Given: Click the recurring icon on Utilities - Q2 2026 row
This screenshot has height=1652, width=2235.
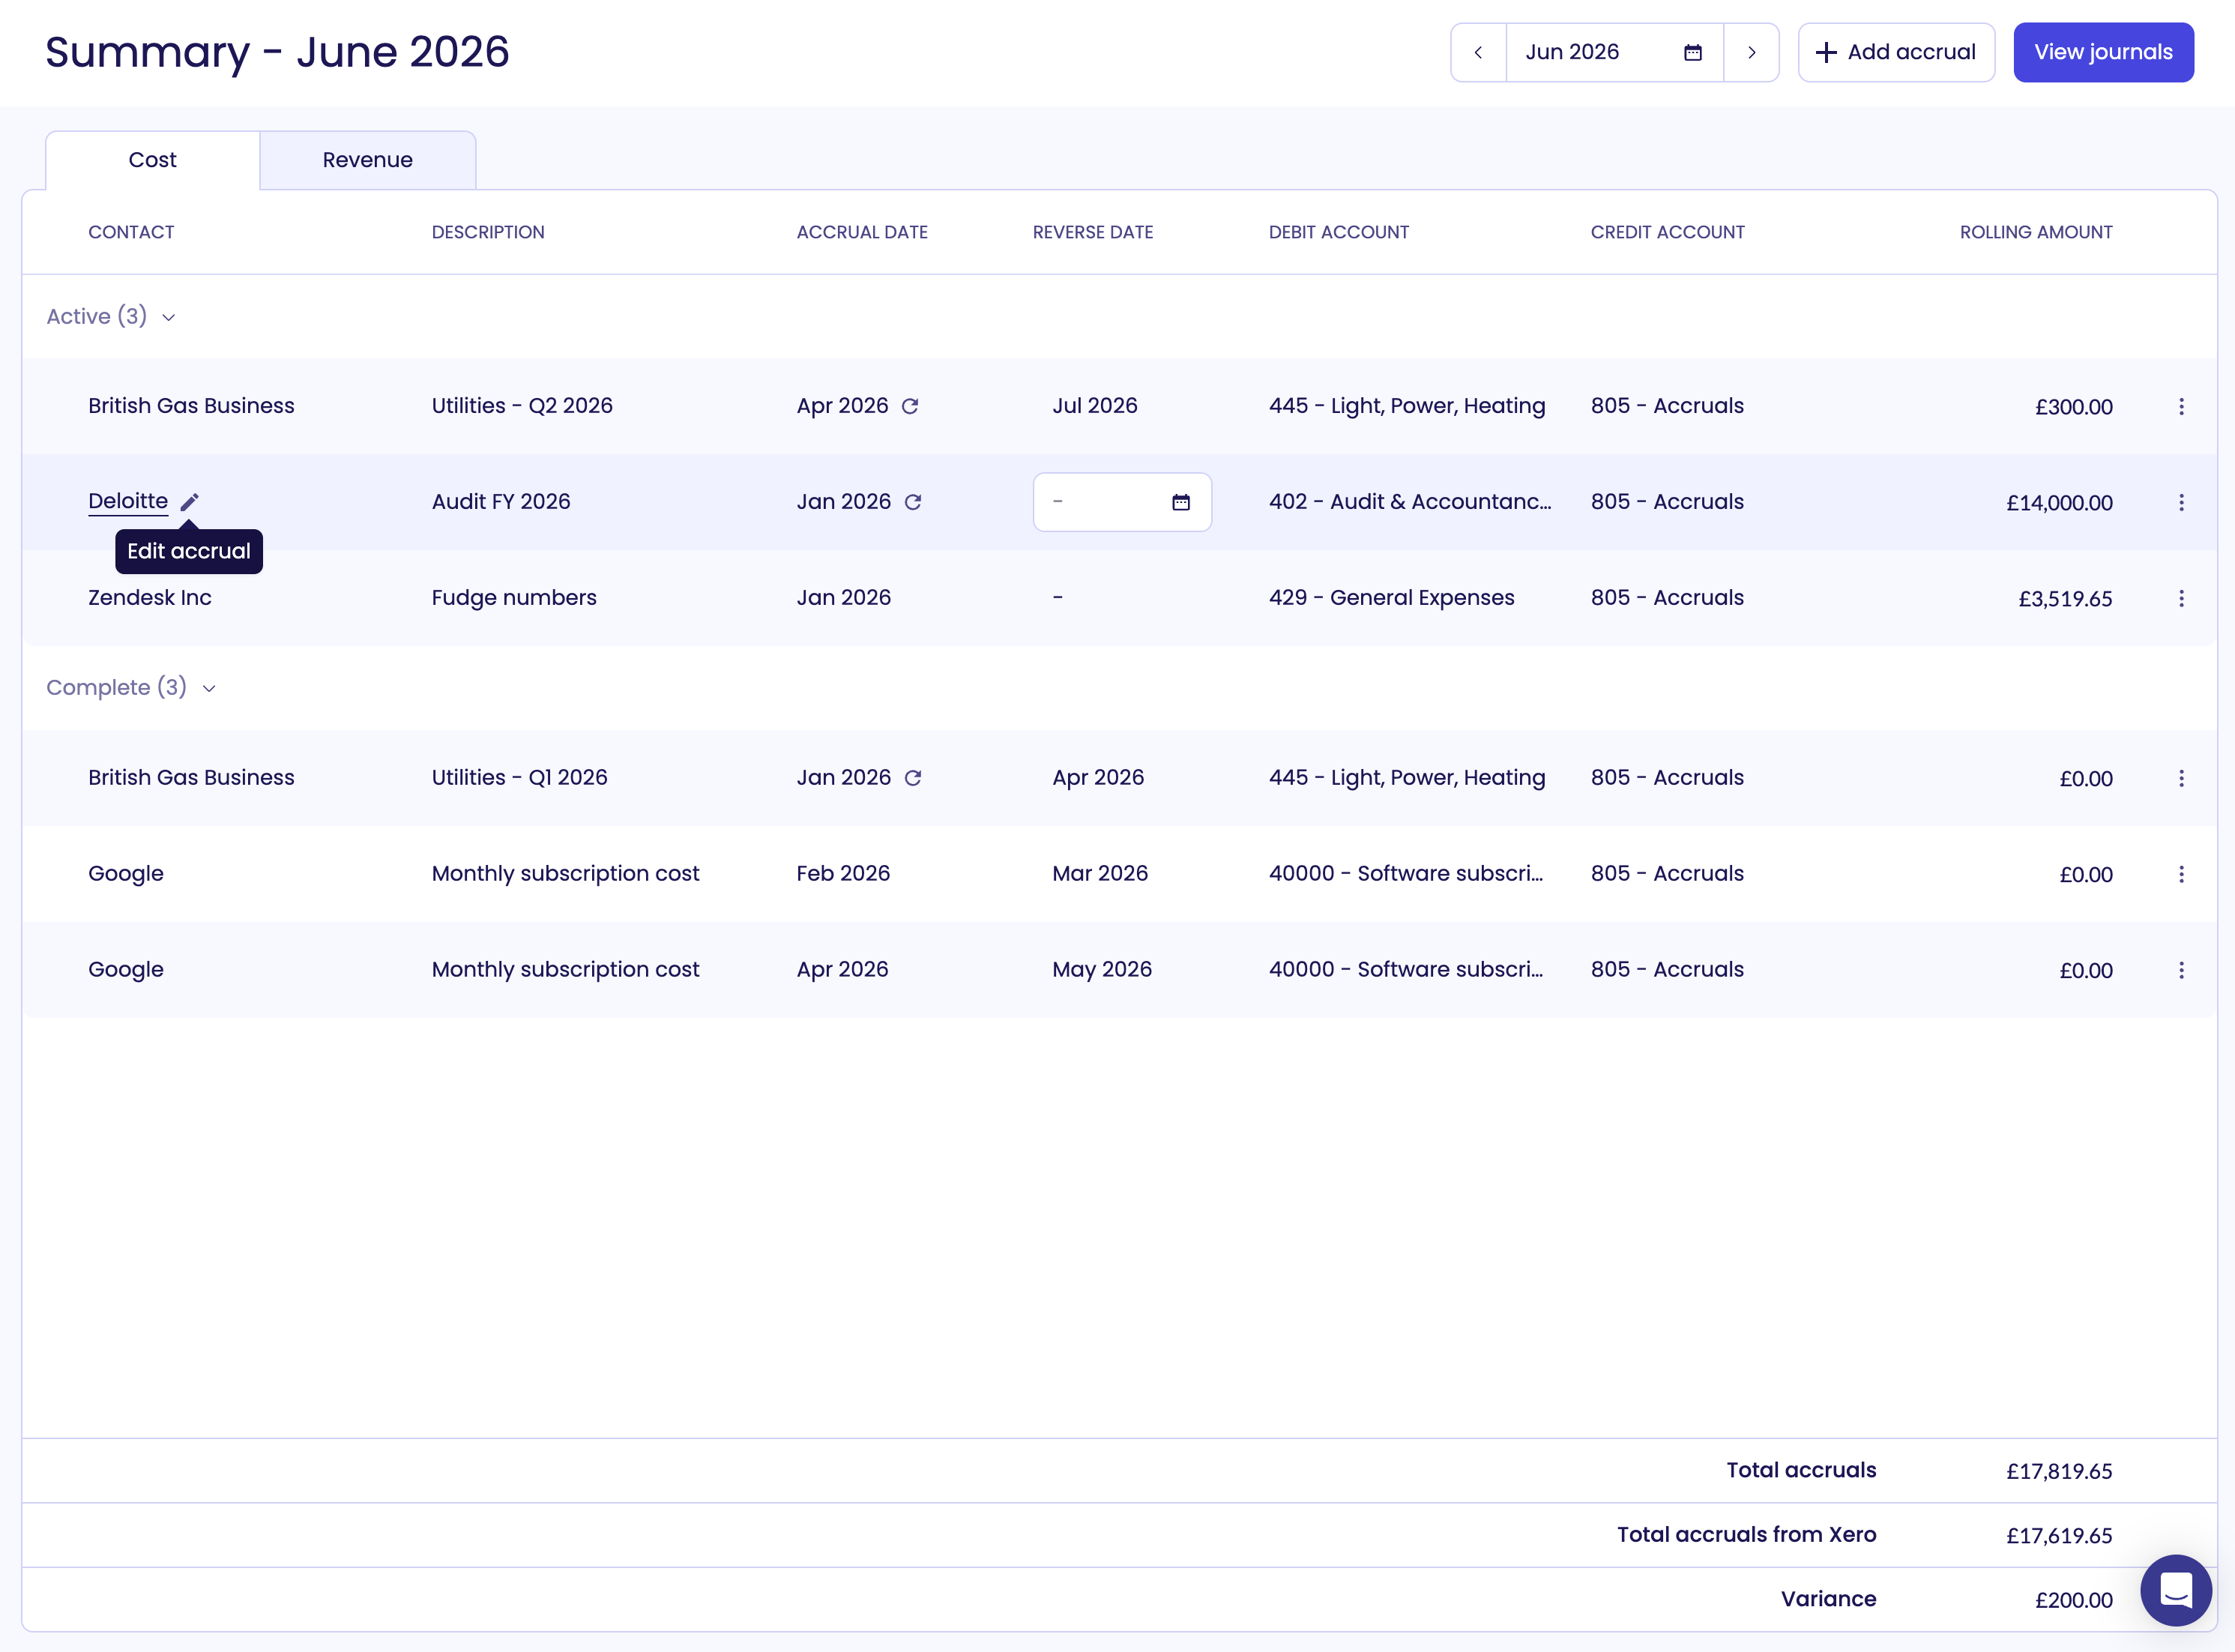Looking at the screenshot, I should [x=910, y=406].
